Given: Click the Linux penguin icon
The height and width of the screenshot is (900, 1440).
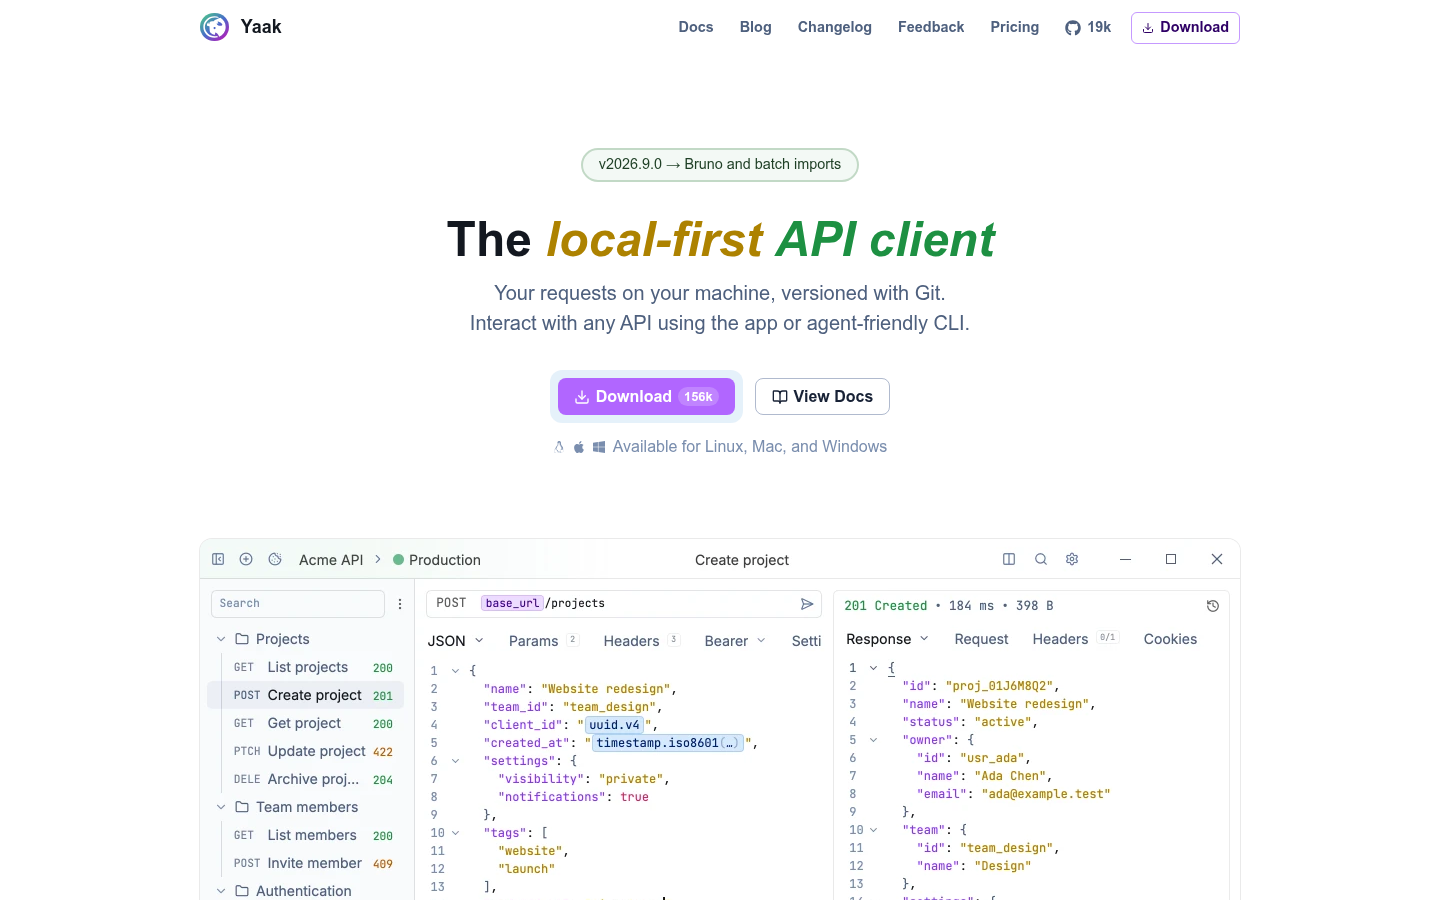Looking at the screenshot, I should (559, 447).
